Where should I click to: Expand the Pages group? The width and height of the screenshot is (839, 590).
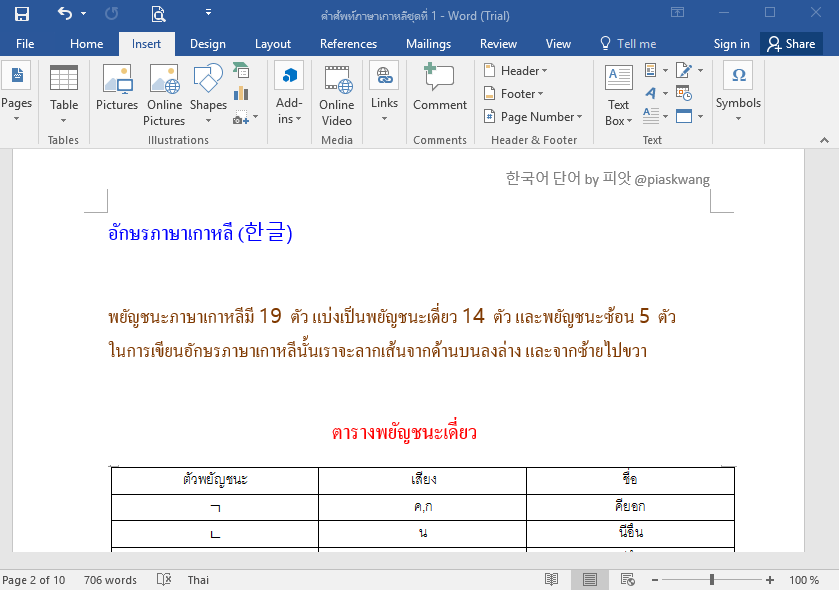click(x=17, y=92)
